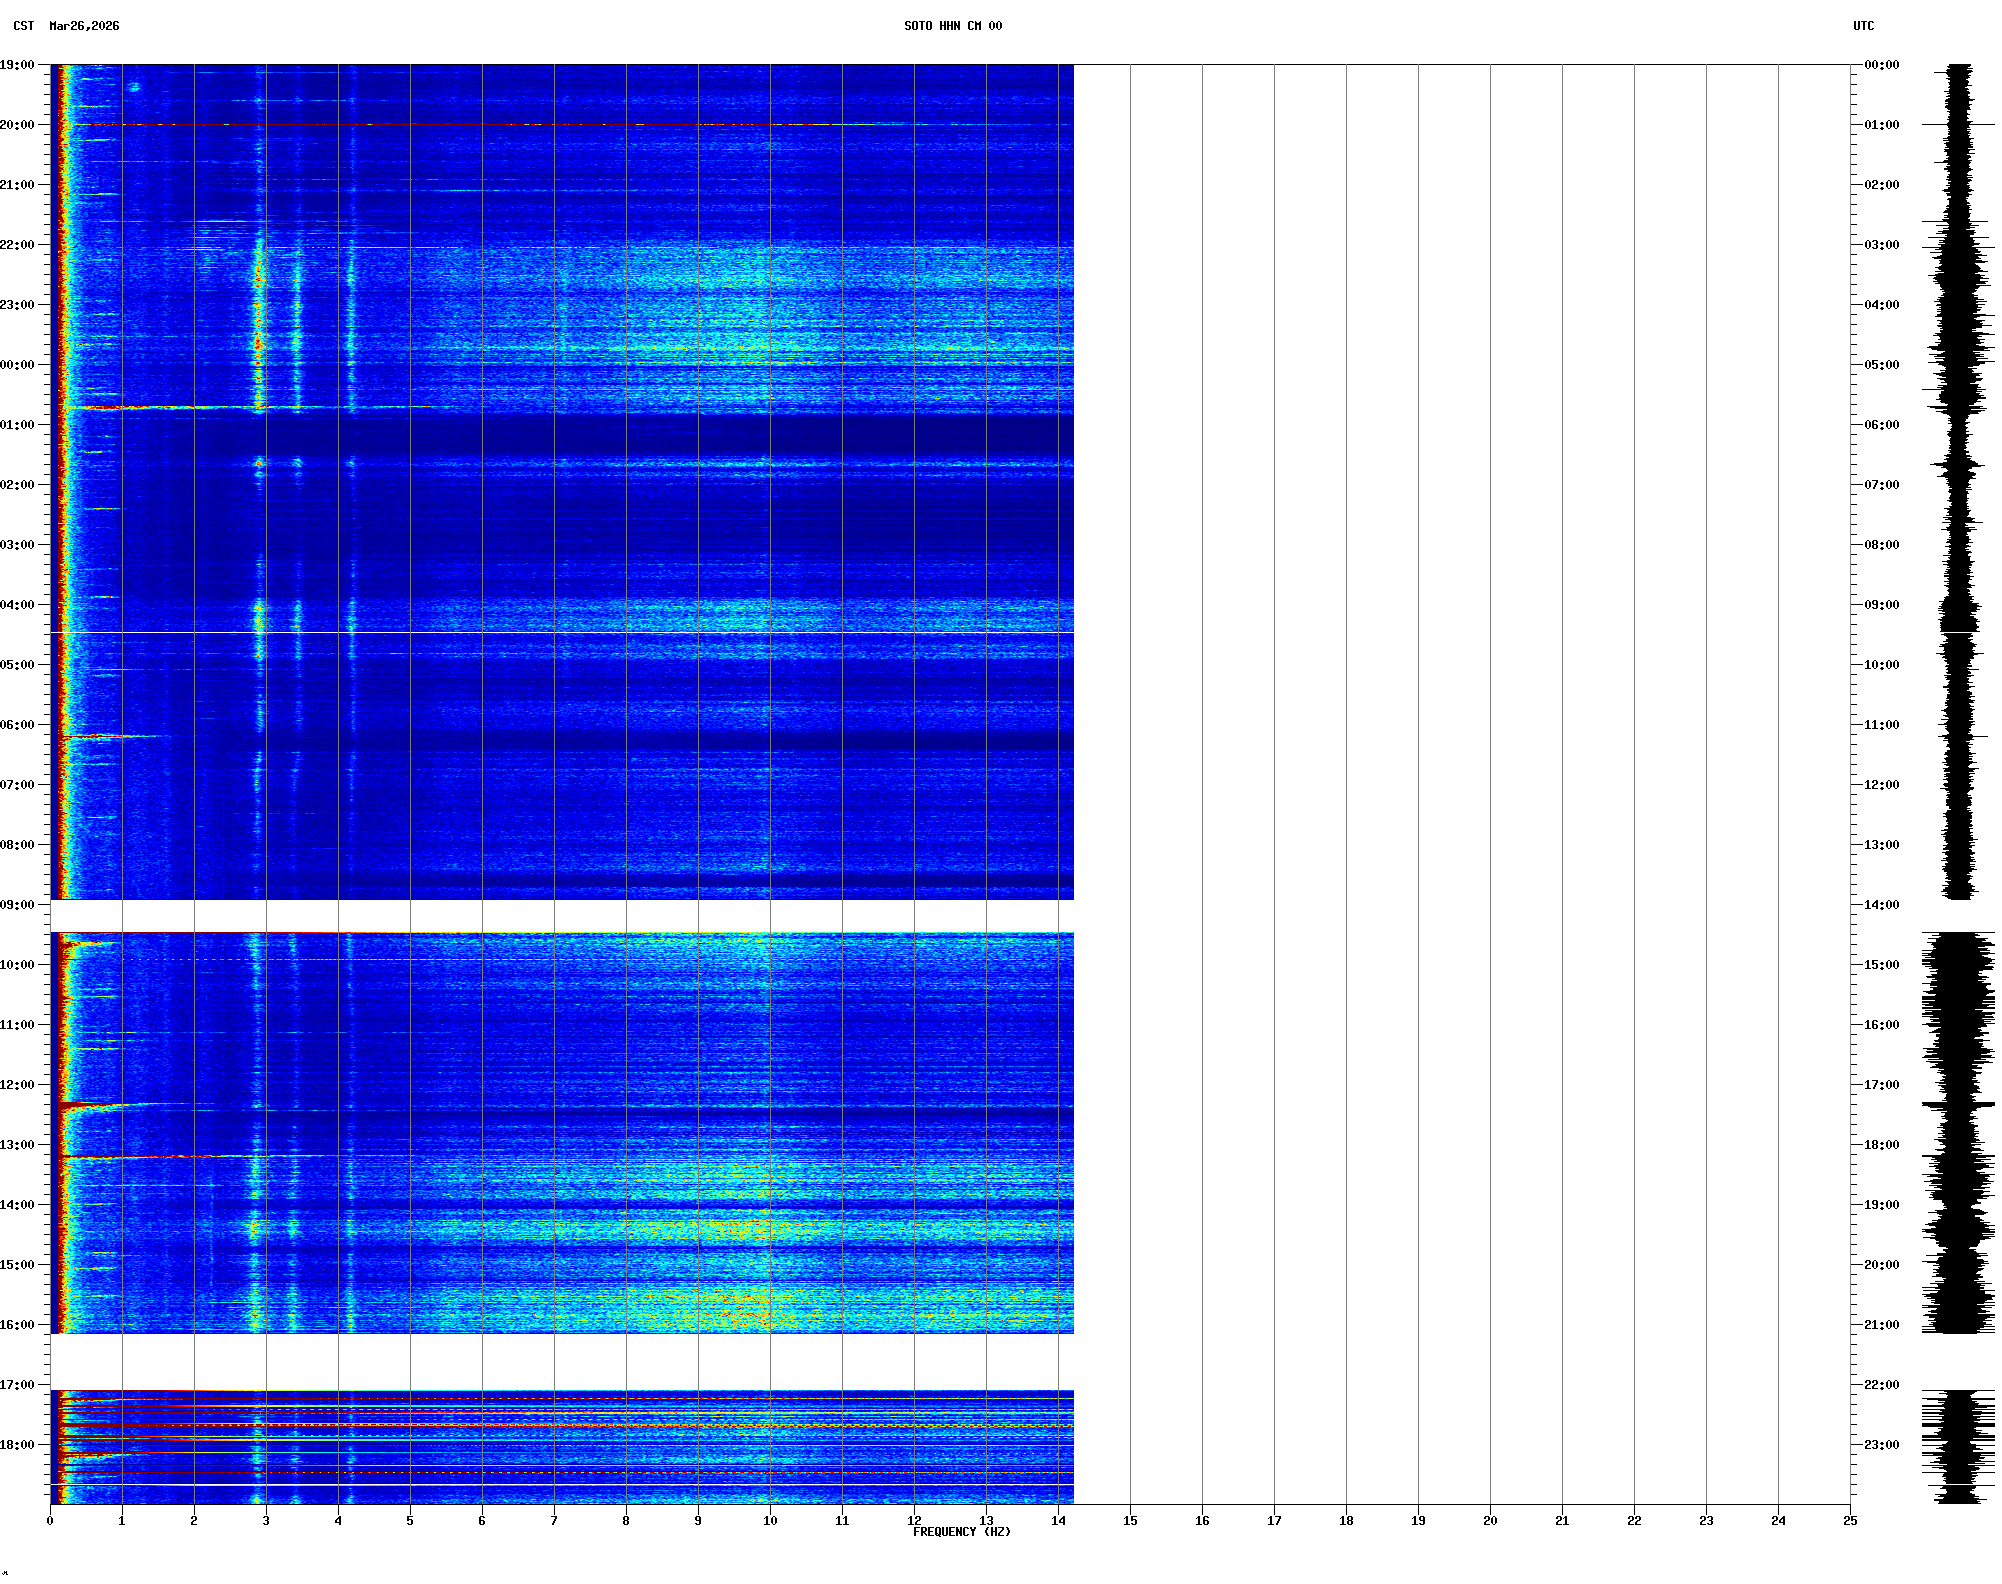This screenshot has width=2002, height=1584.
Task: Click the 01:00 CST time tick label
Action: pyautogui.click(x=17, y=425)
